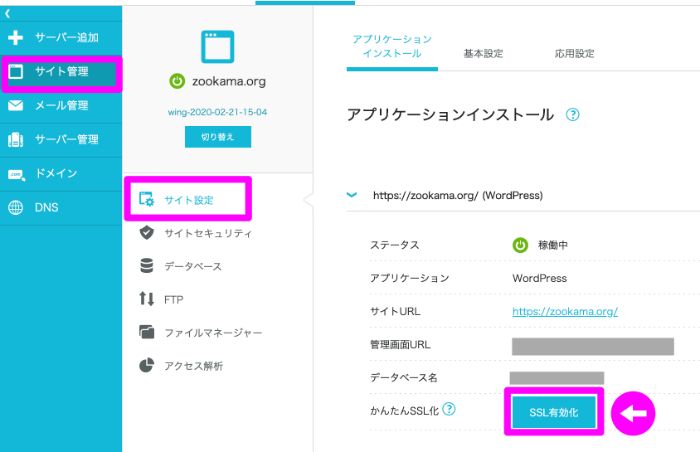Viewport: 700px width, 452px height.
Task: Click the 管理画面URL row label
Action: click(400, 344)
